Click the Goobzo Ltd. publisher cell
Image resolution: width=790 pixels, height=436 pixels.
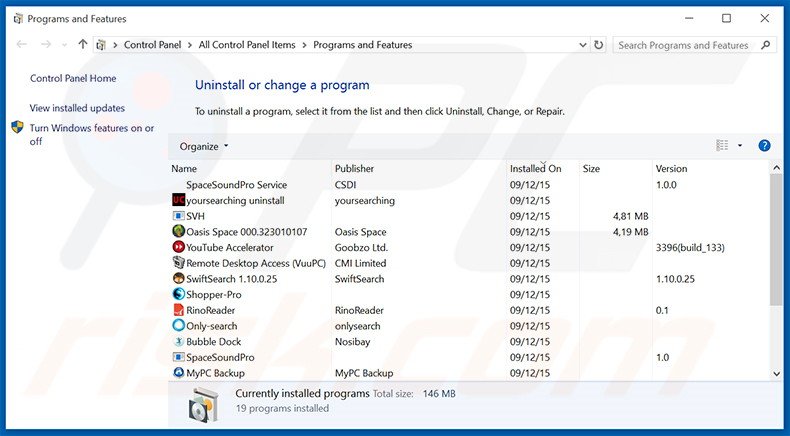(x=361, y=247)
